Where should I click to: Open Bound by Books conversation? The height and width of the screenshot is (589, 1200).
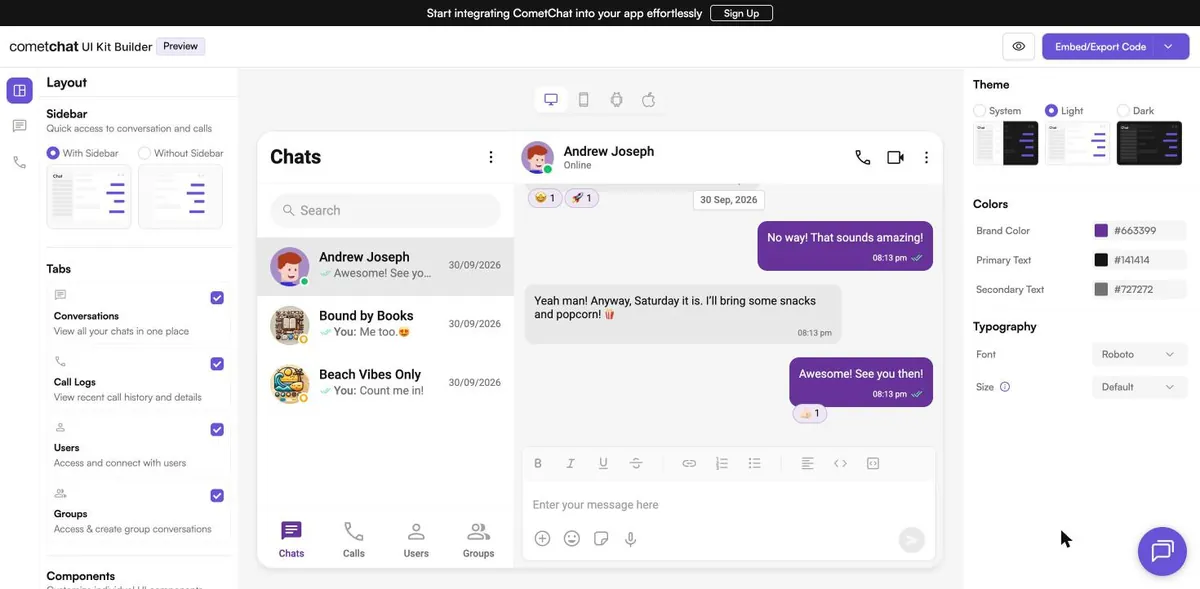click(385, 324)
